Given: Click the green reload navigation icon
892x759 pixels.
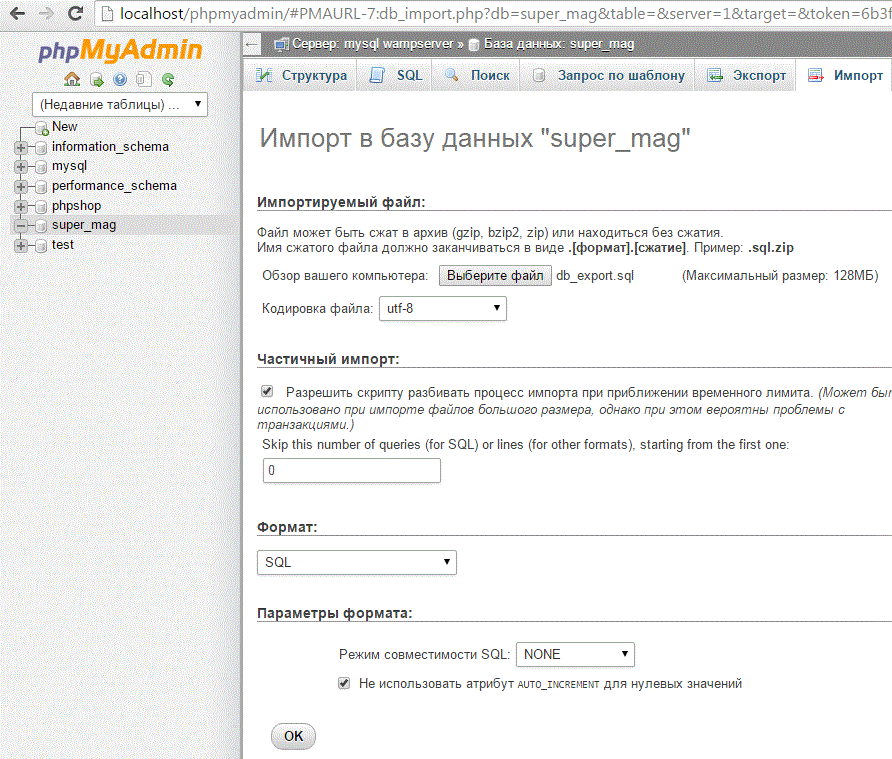Looking at the screenshot, I should 168,80.
